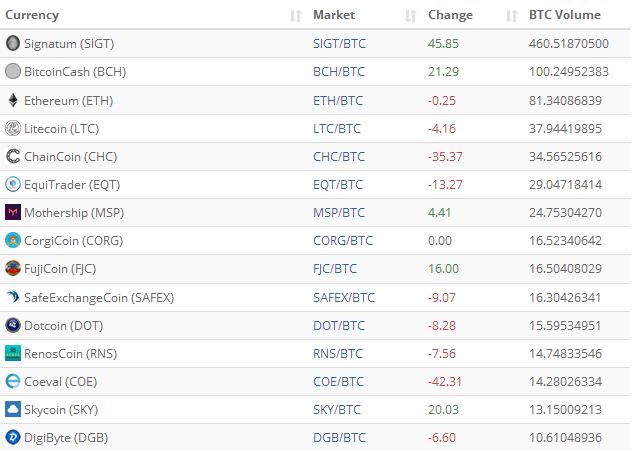Click the DigiByte logo icon
The height and width of the screenshot is (452, 633).
pos(13,437)
